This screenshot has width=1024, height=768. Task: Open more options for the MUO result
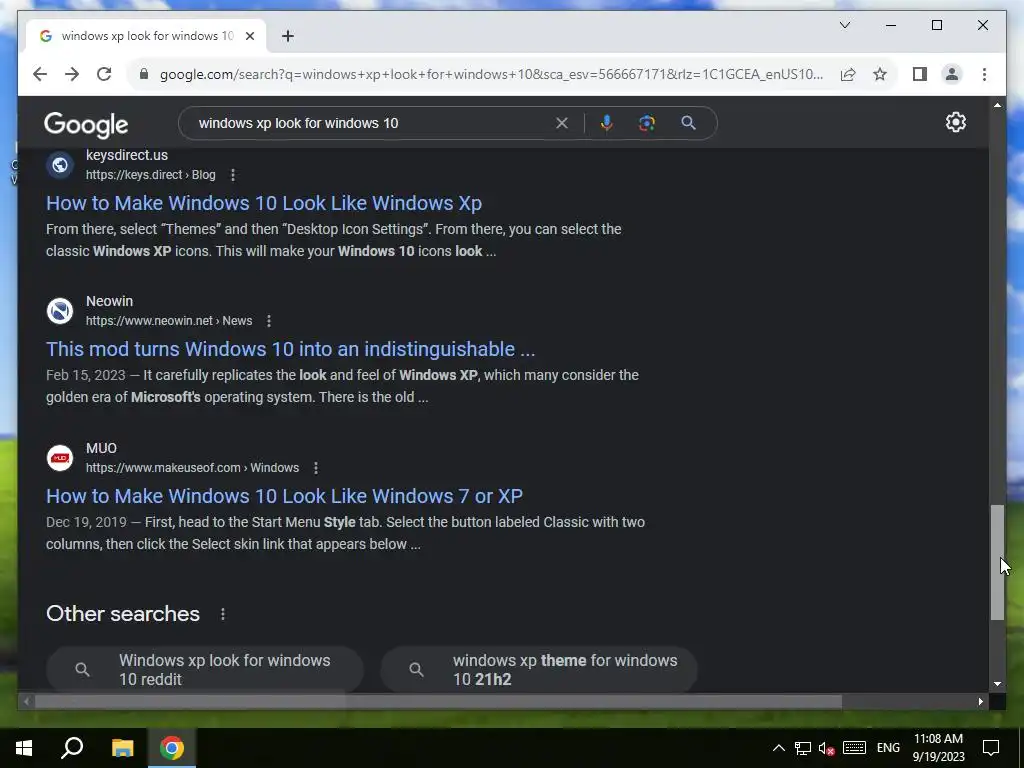click(x=315, y=468)
